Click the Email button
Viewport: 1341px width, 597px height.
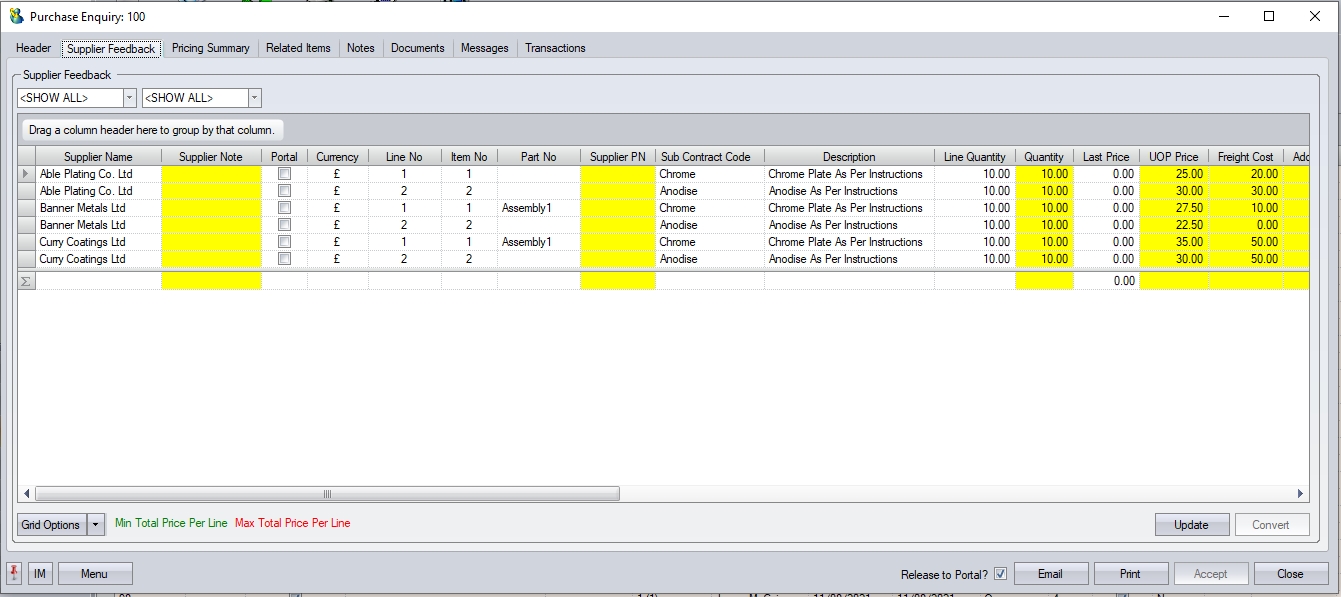point(1050,574)
